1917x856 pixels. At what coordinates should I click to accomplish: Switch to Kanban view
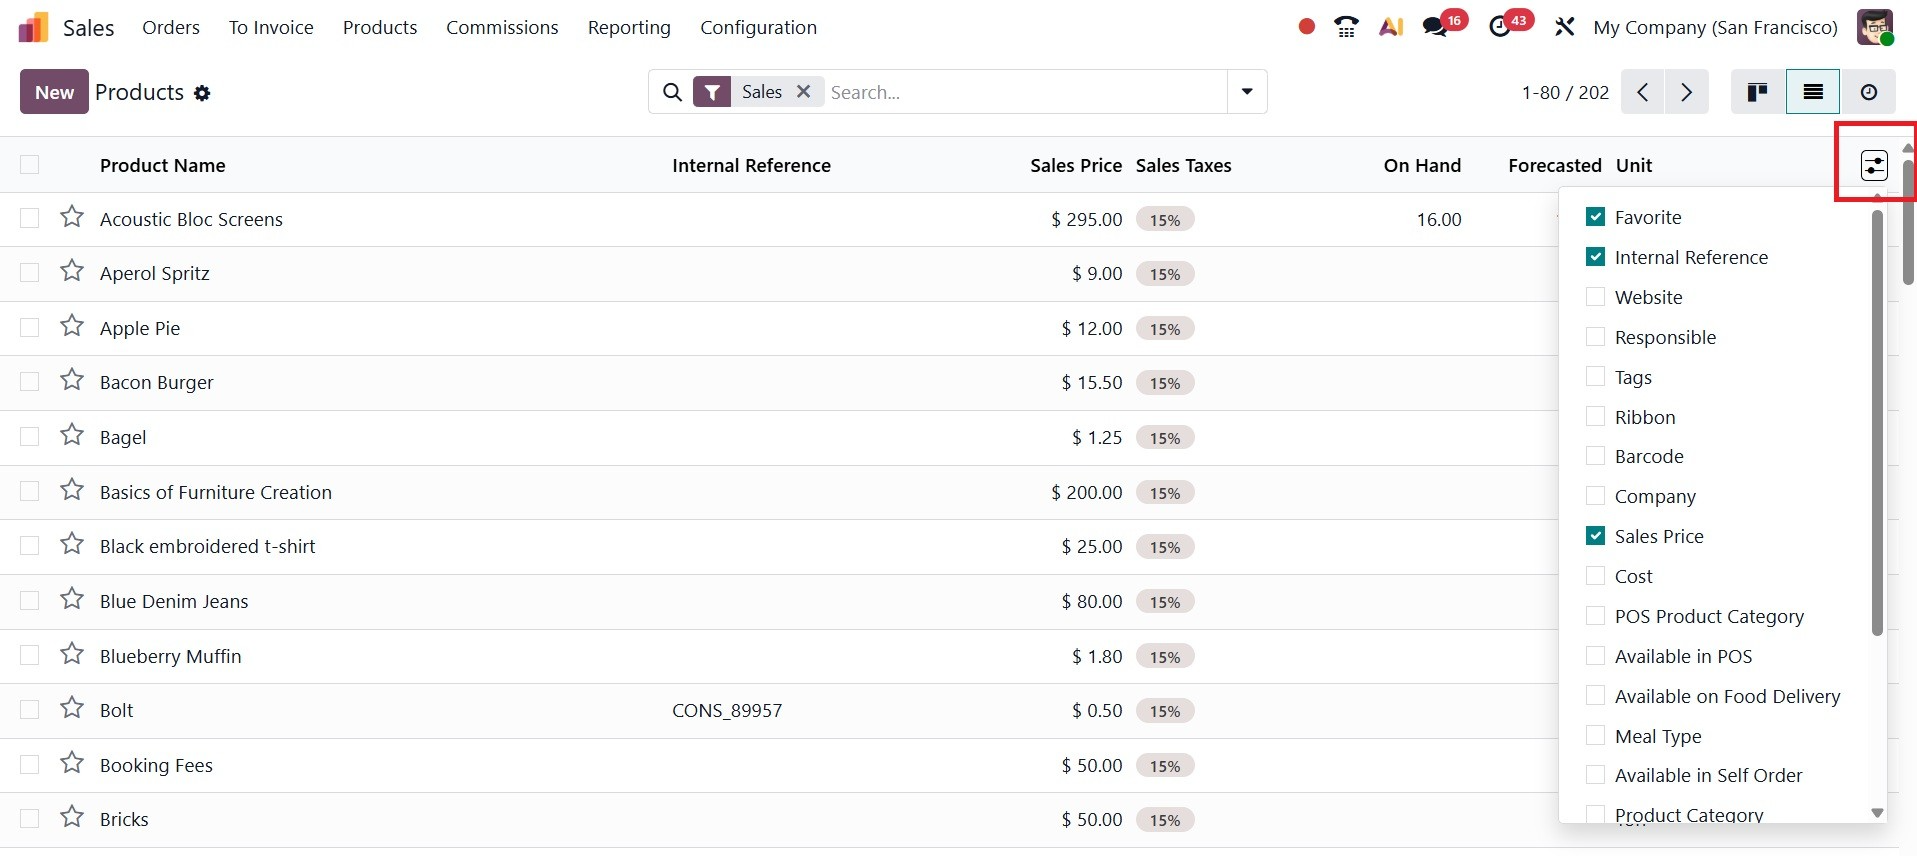(1757, 92)
